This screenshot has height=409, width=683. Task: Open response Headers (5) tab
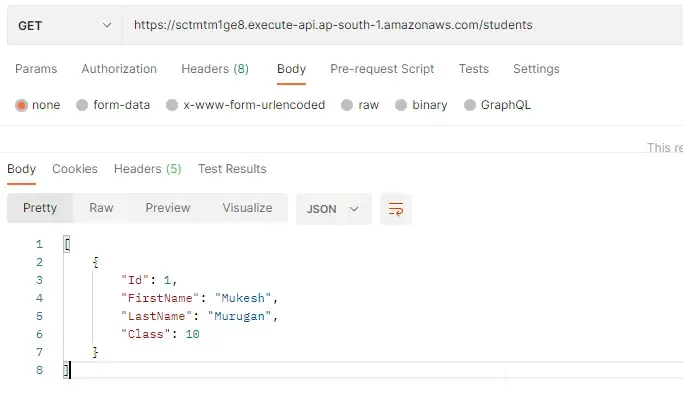click(148, 169)
